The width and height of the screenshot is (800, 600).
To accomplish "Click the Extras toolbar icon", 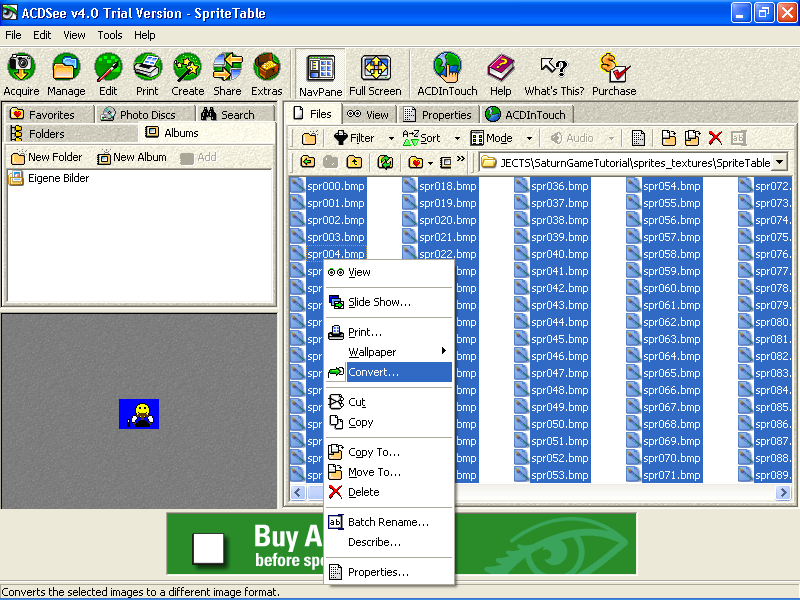I will [266, 75].
